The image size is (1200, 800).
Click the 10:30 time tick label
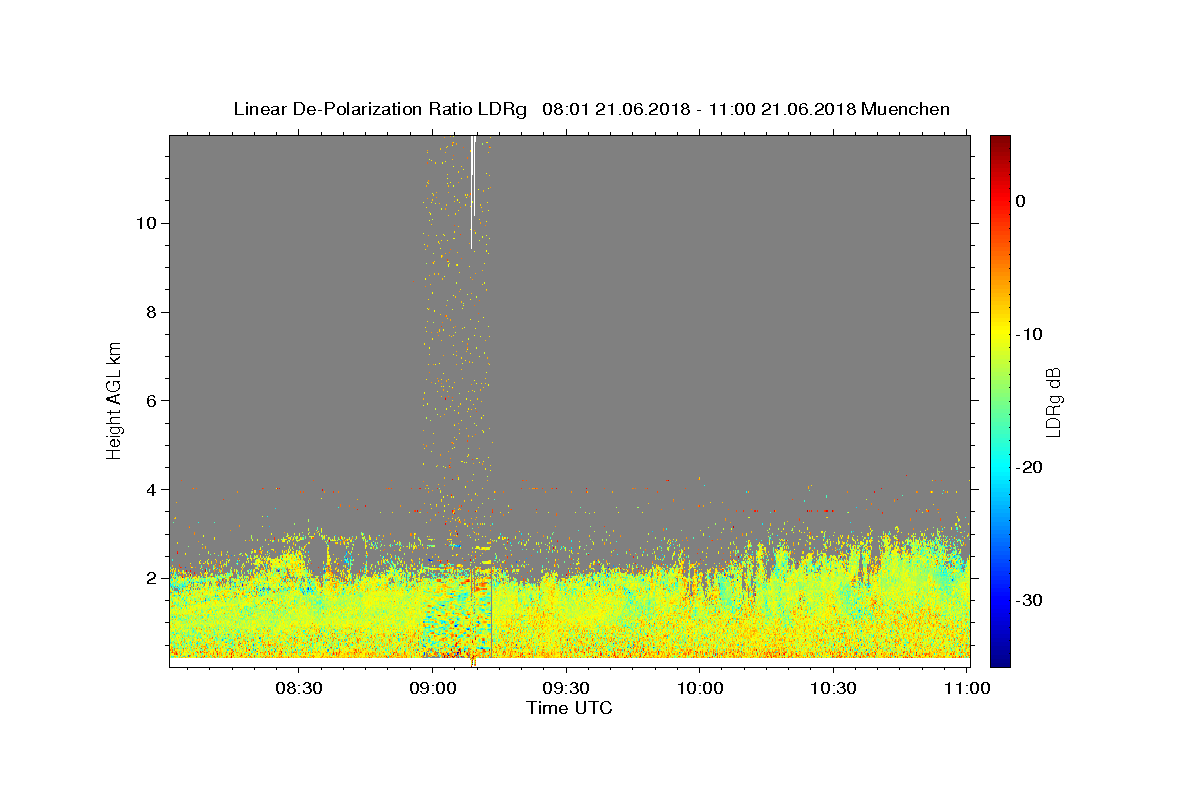[833, 688]
